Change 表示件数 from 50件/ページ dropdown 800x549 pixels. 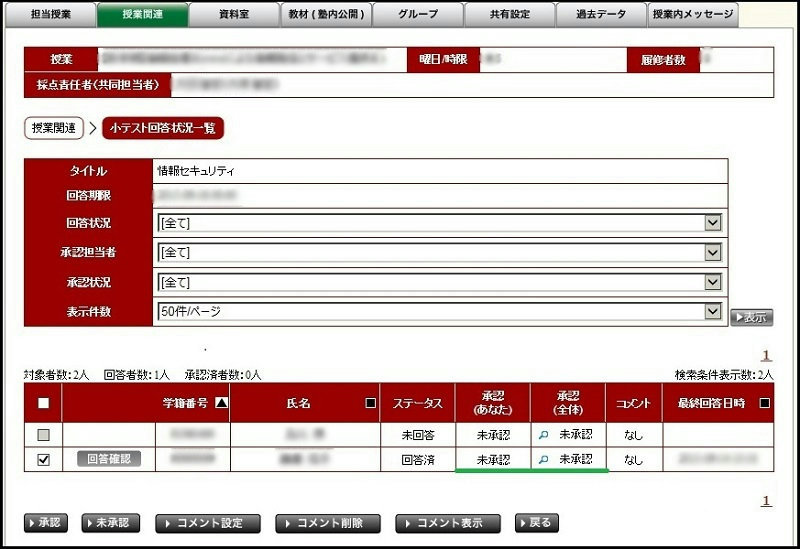pos(712,312)
